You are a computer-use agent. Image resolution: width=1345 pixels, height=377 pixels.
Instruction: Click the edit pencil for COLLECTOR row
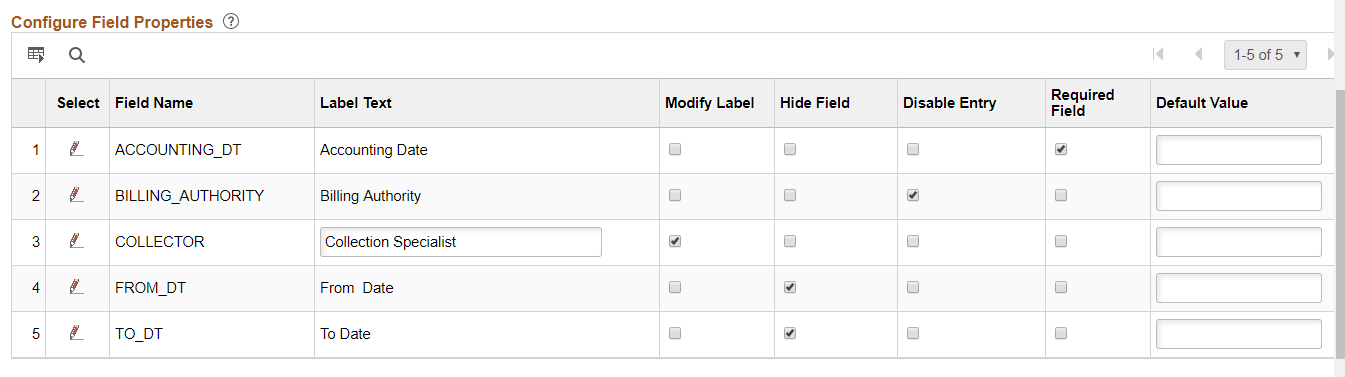[x=76, y=241]
